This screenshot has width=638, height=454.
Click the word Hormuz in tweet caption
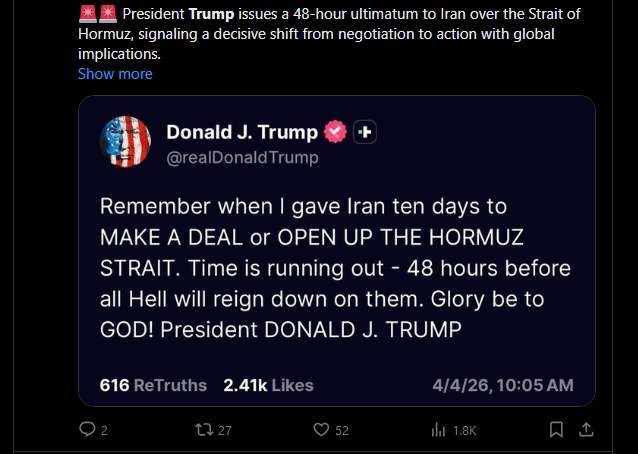(x=102, y=35)
